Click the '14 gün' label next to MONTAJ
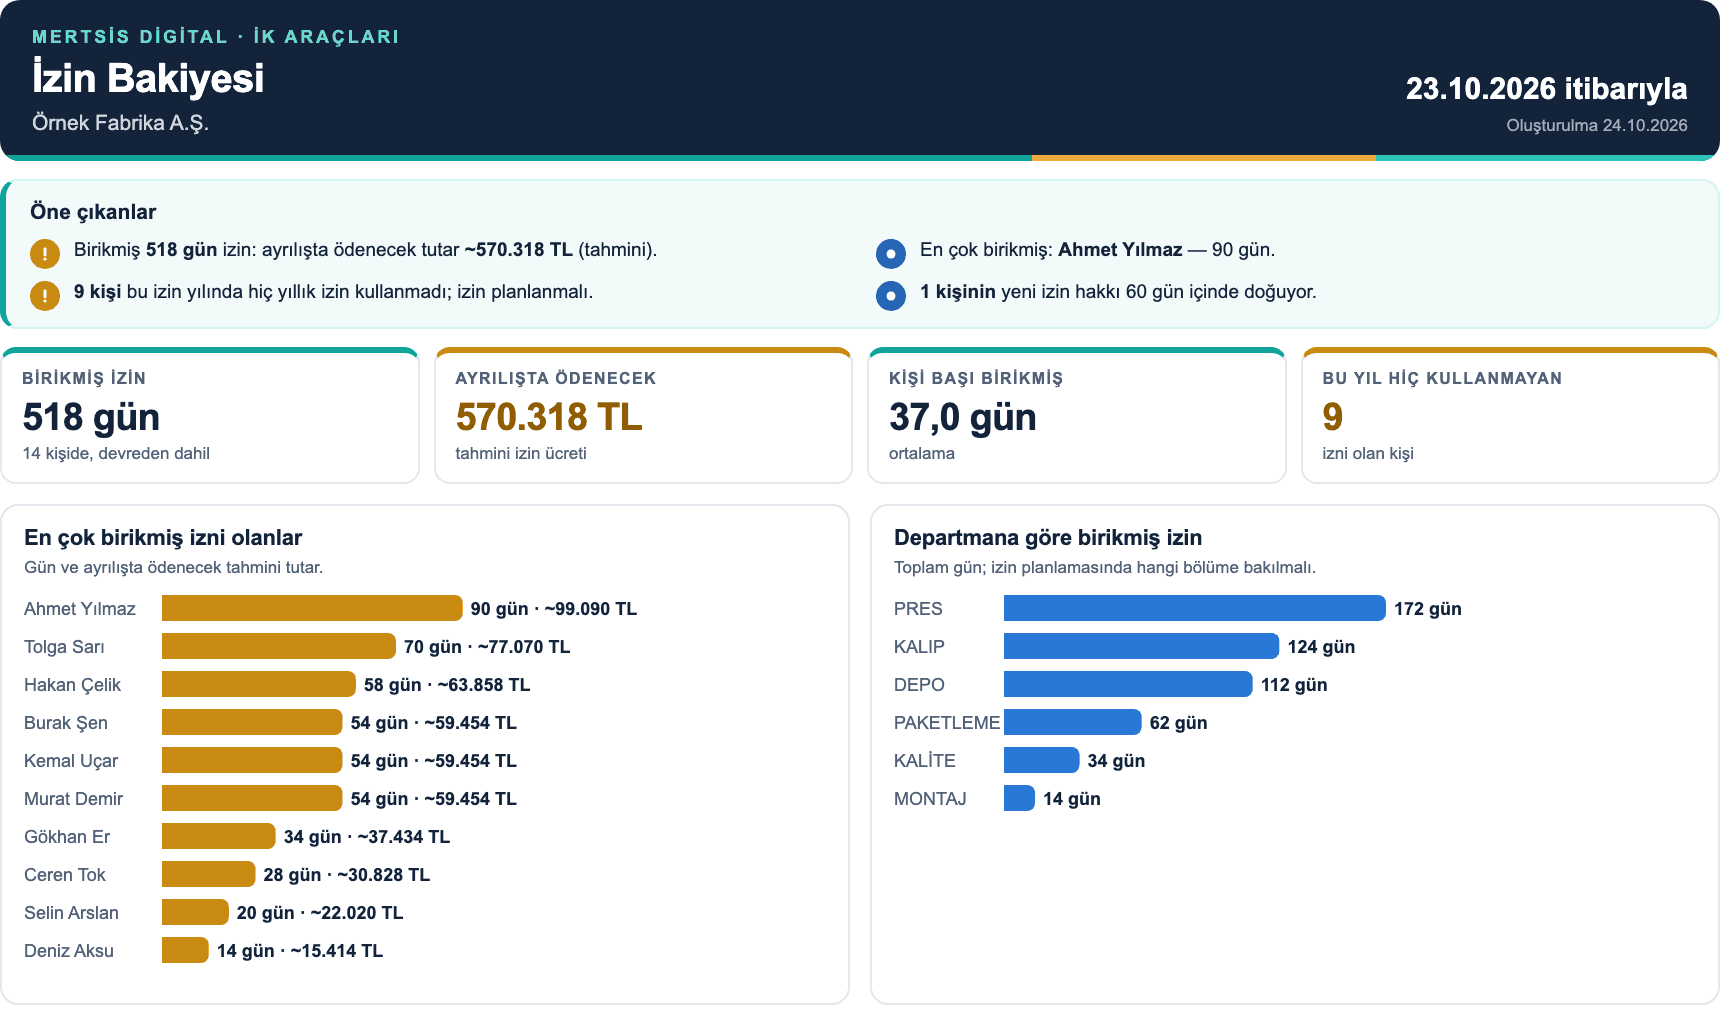The image size is (1720, 1010). [1072, 799]
